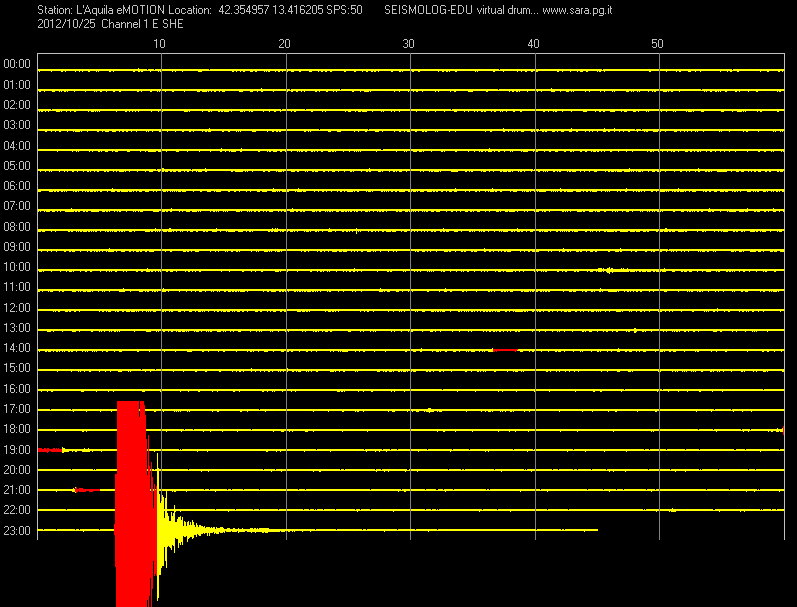Click the 01:00 hour label
797x607 pixels.
[17, 84]
